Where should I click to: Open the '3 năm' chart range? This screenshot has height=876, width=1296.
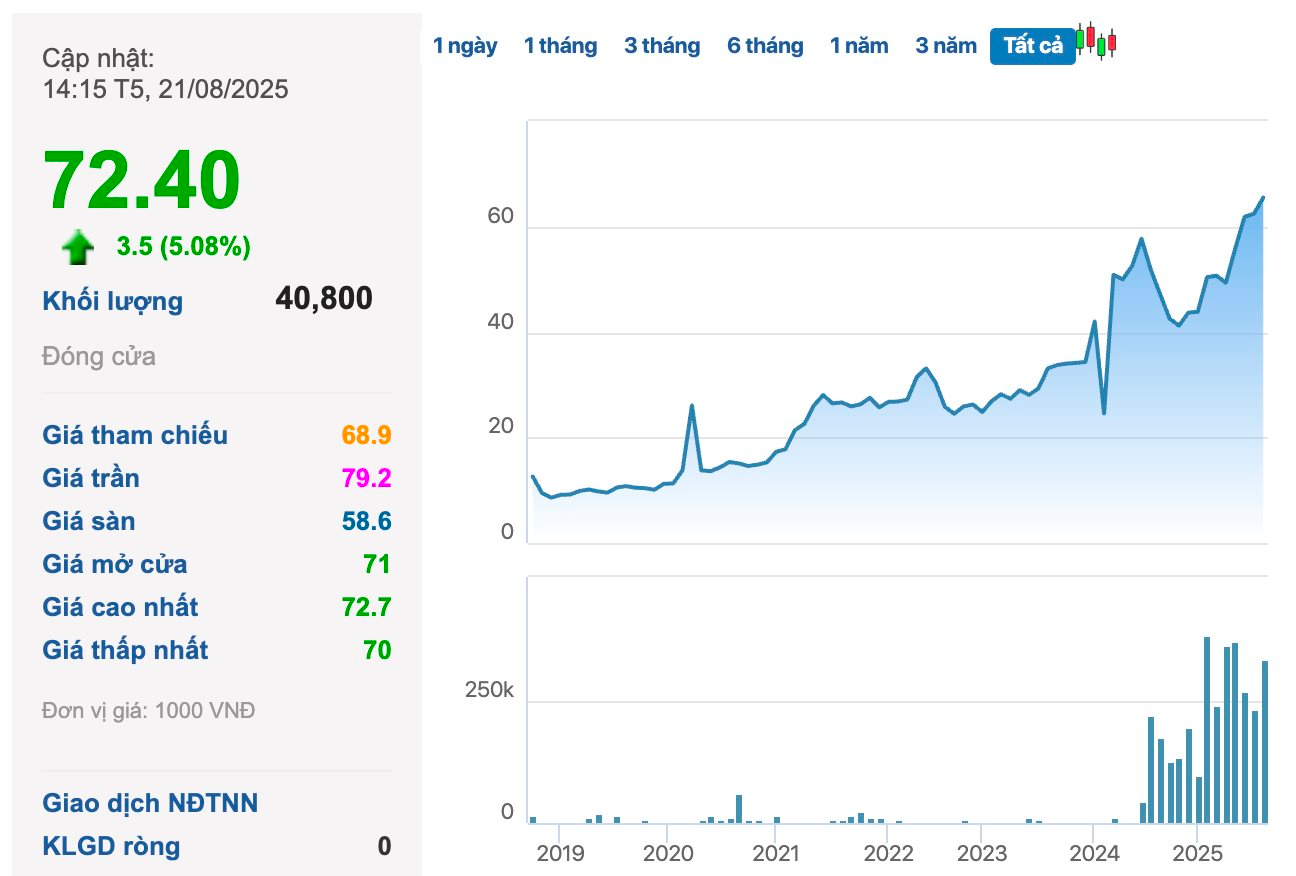click(946, 46)
